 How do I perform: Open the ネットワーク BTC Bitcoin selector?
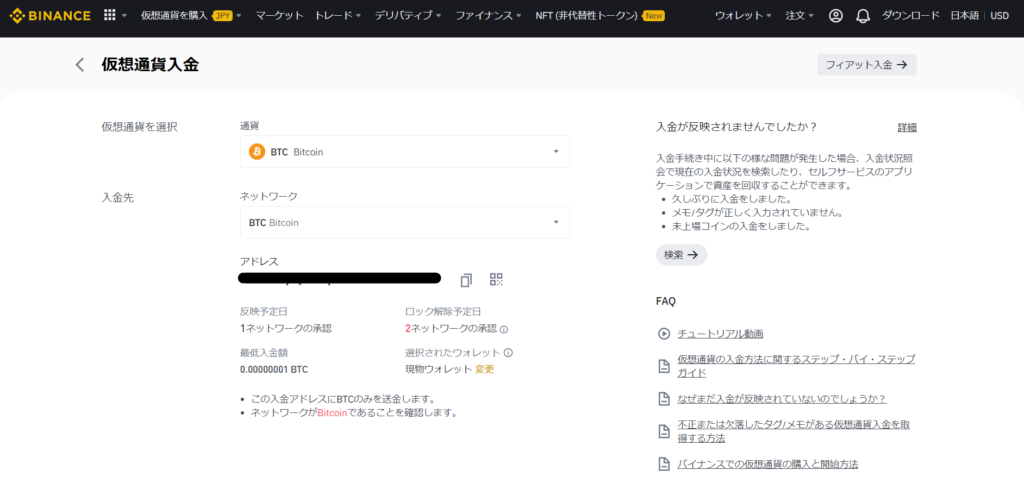pyautogui.click(x=405, y=222)
